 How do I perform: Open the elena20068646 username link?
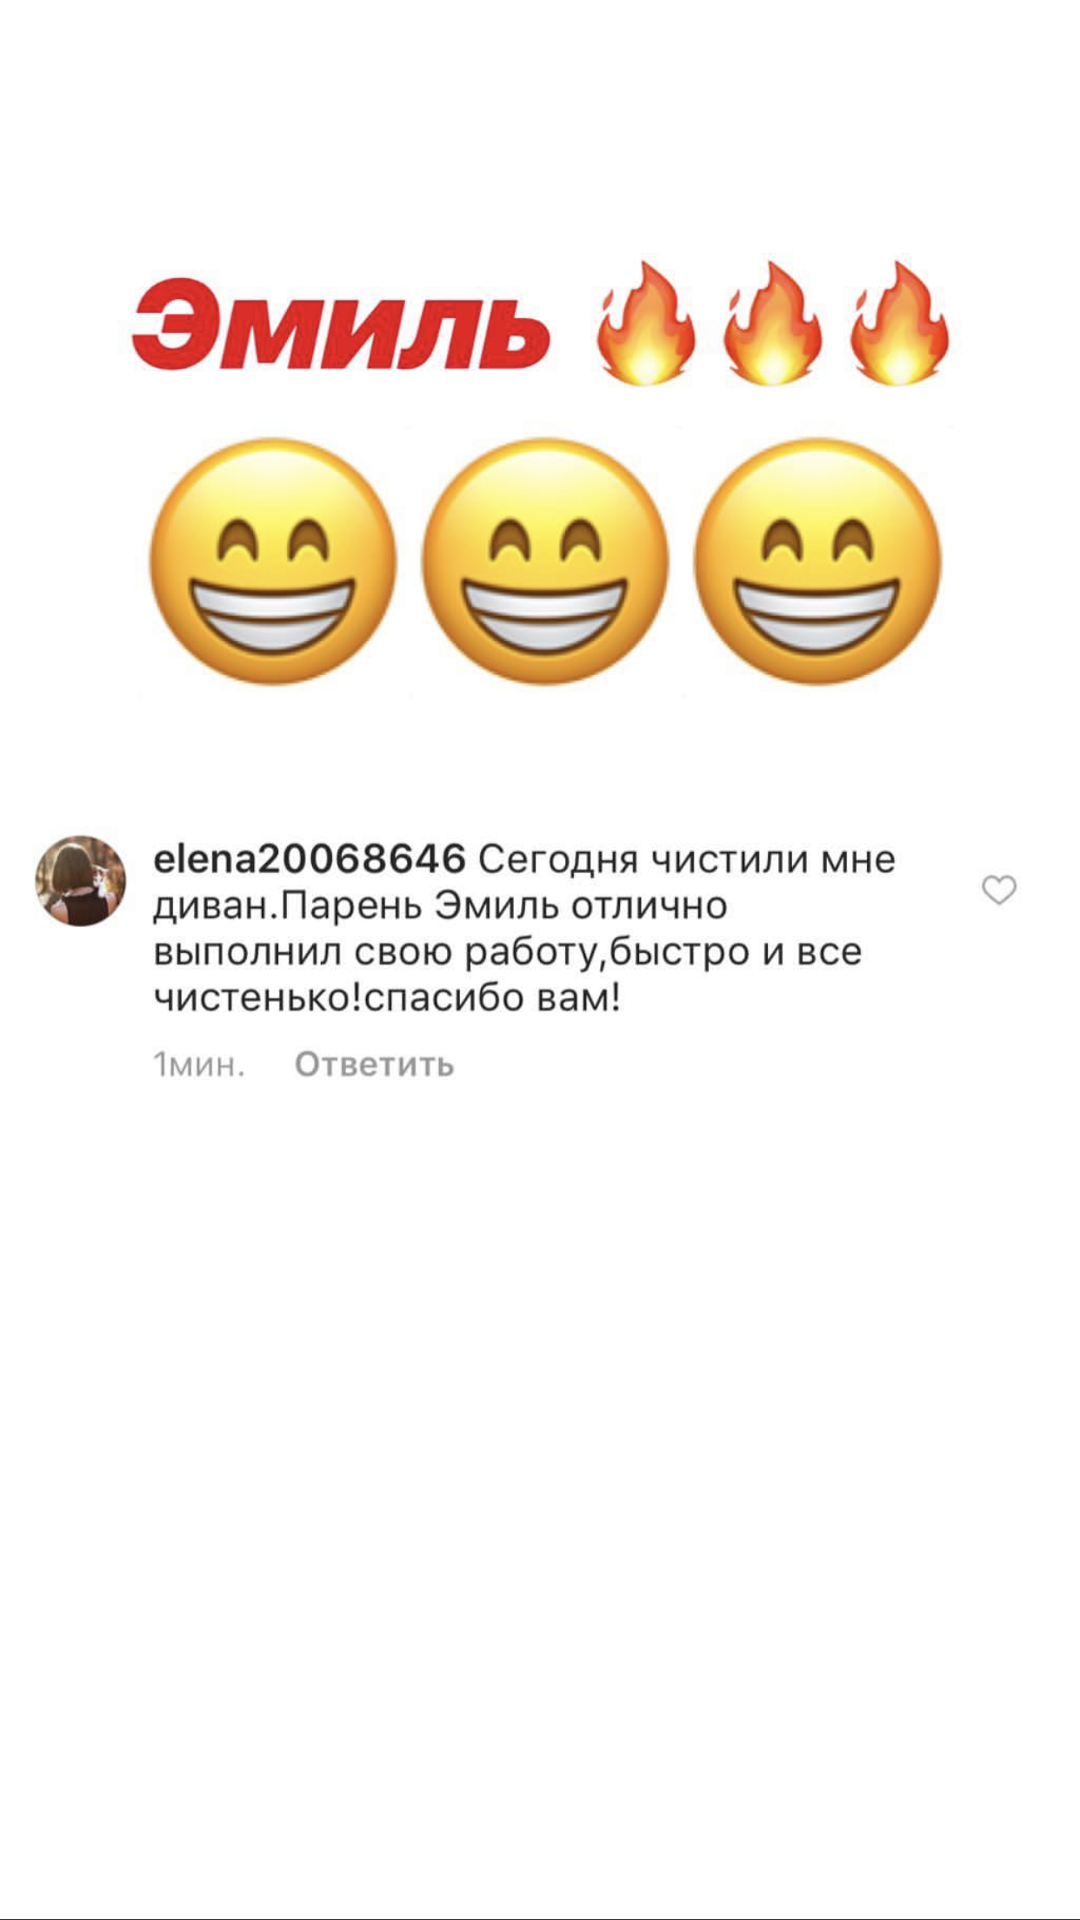pyautogui.click(x=309, y=859)
